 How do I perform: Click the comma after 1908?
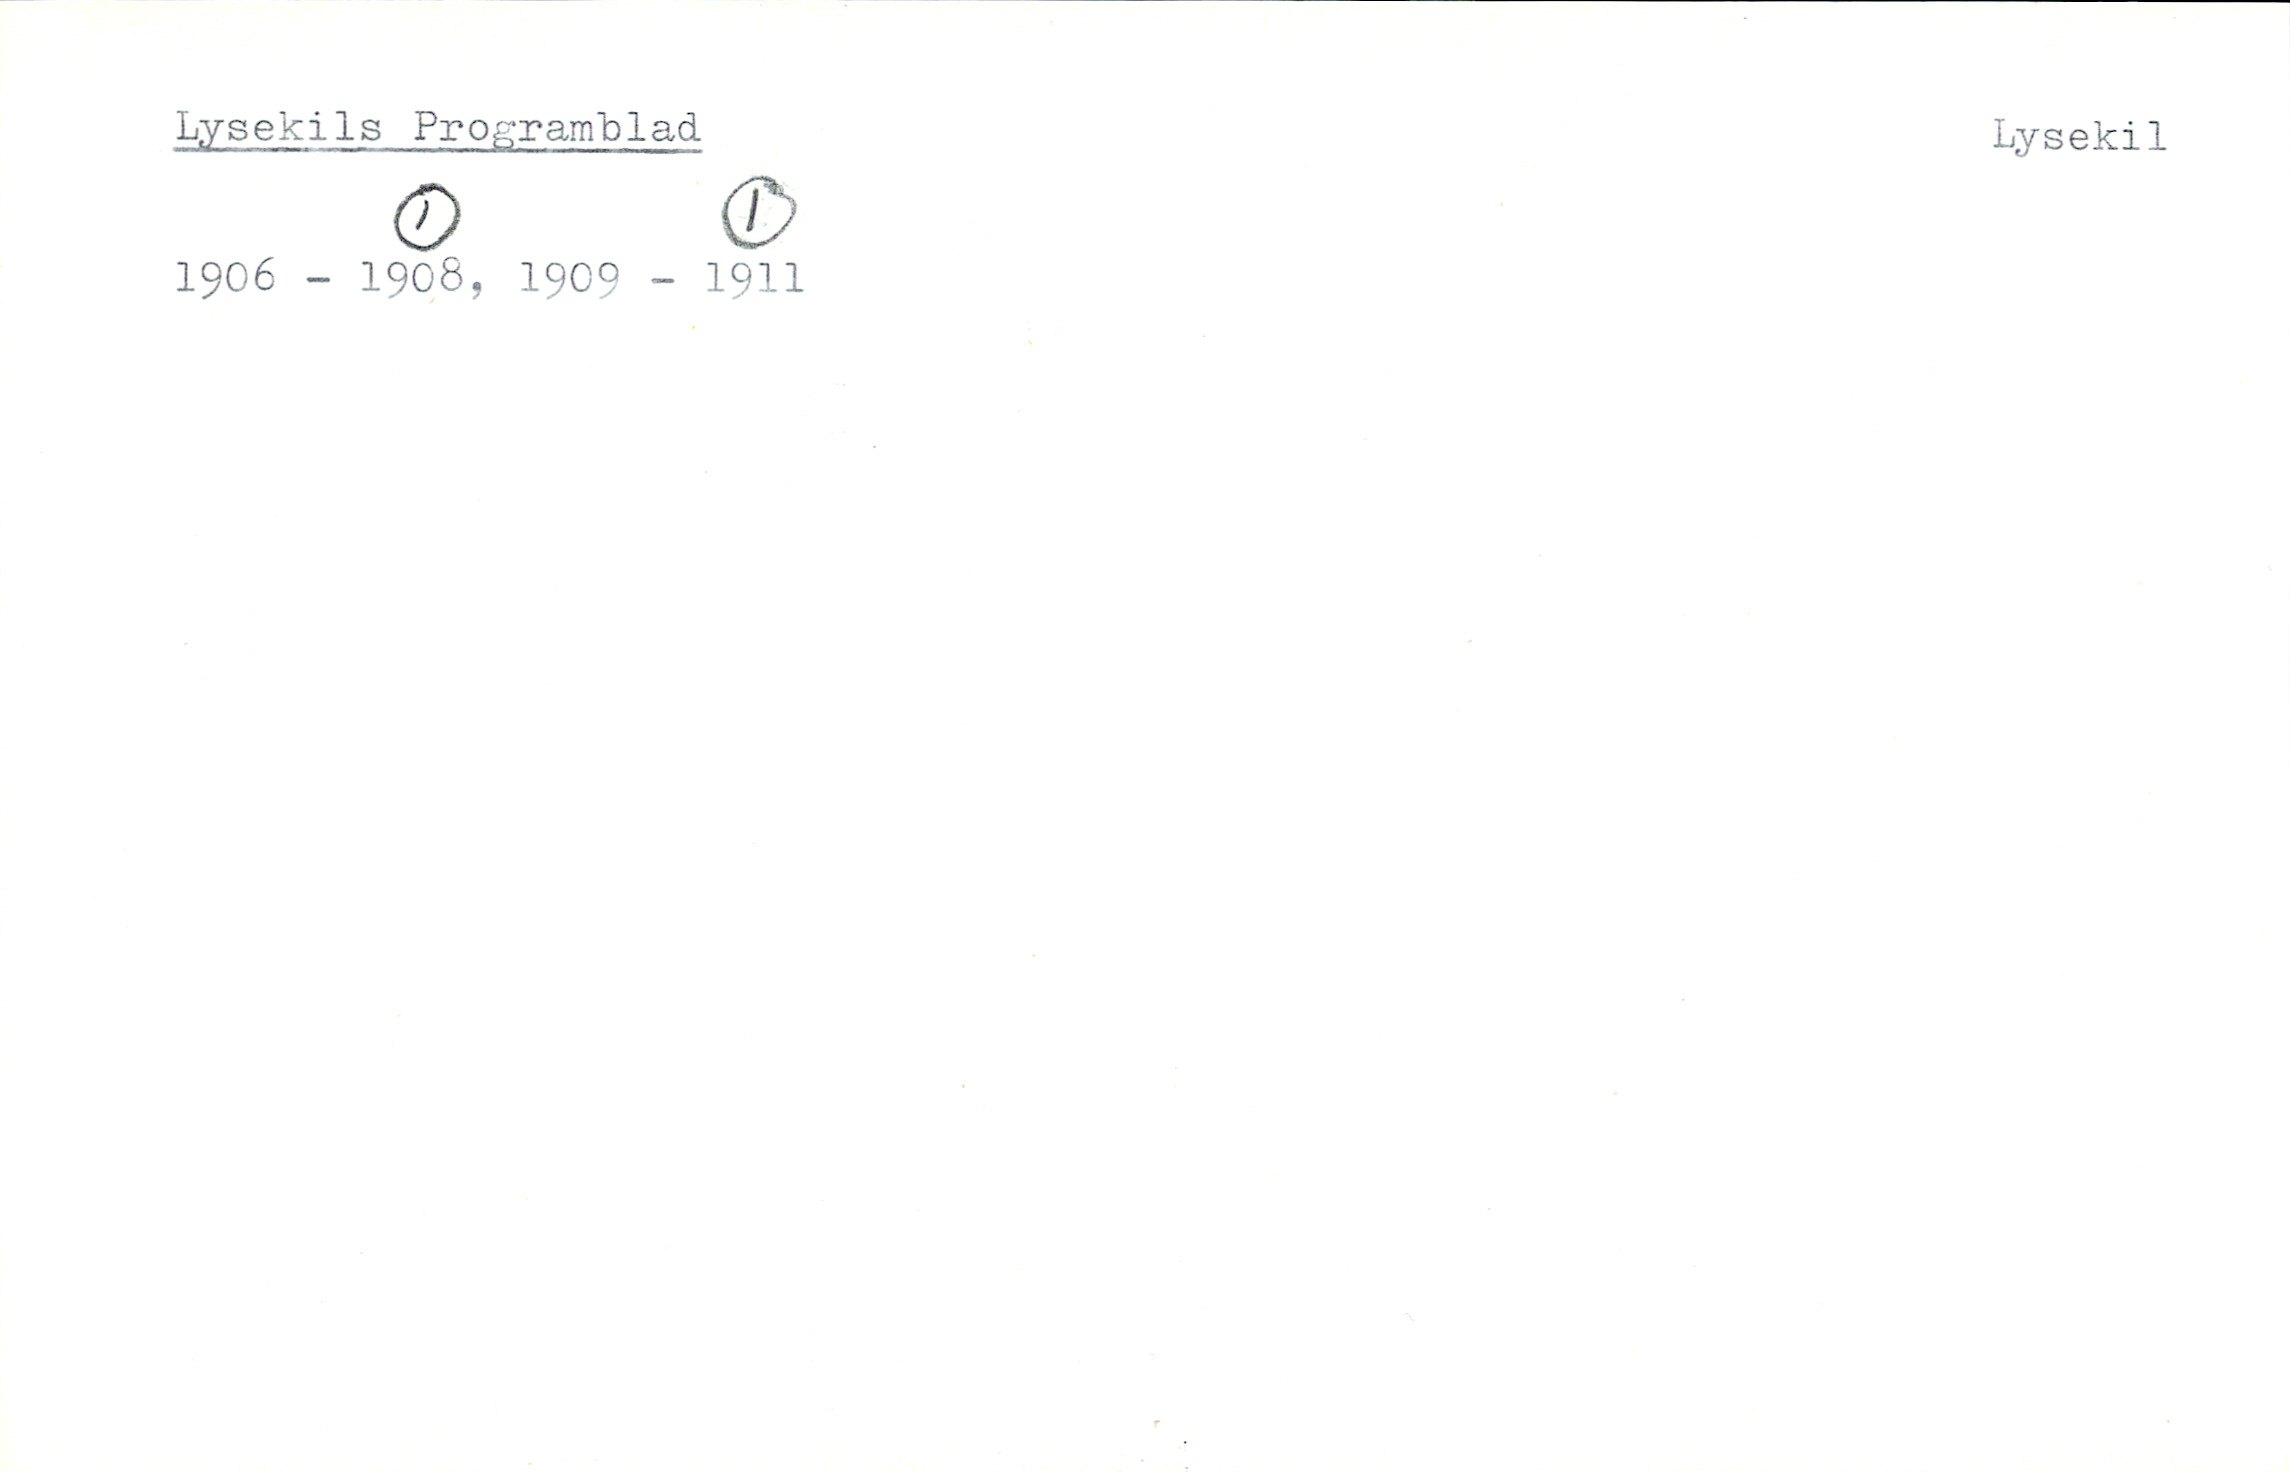point(475,289)
